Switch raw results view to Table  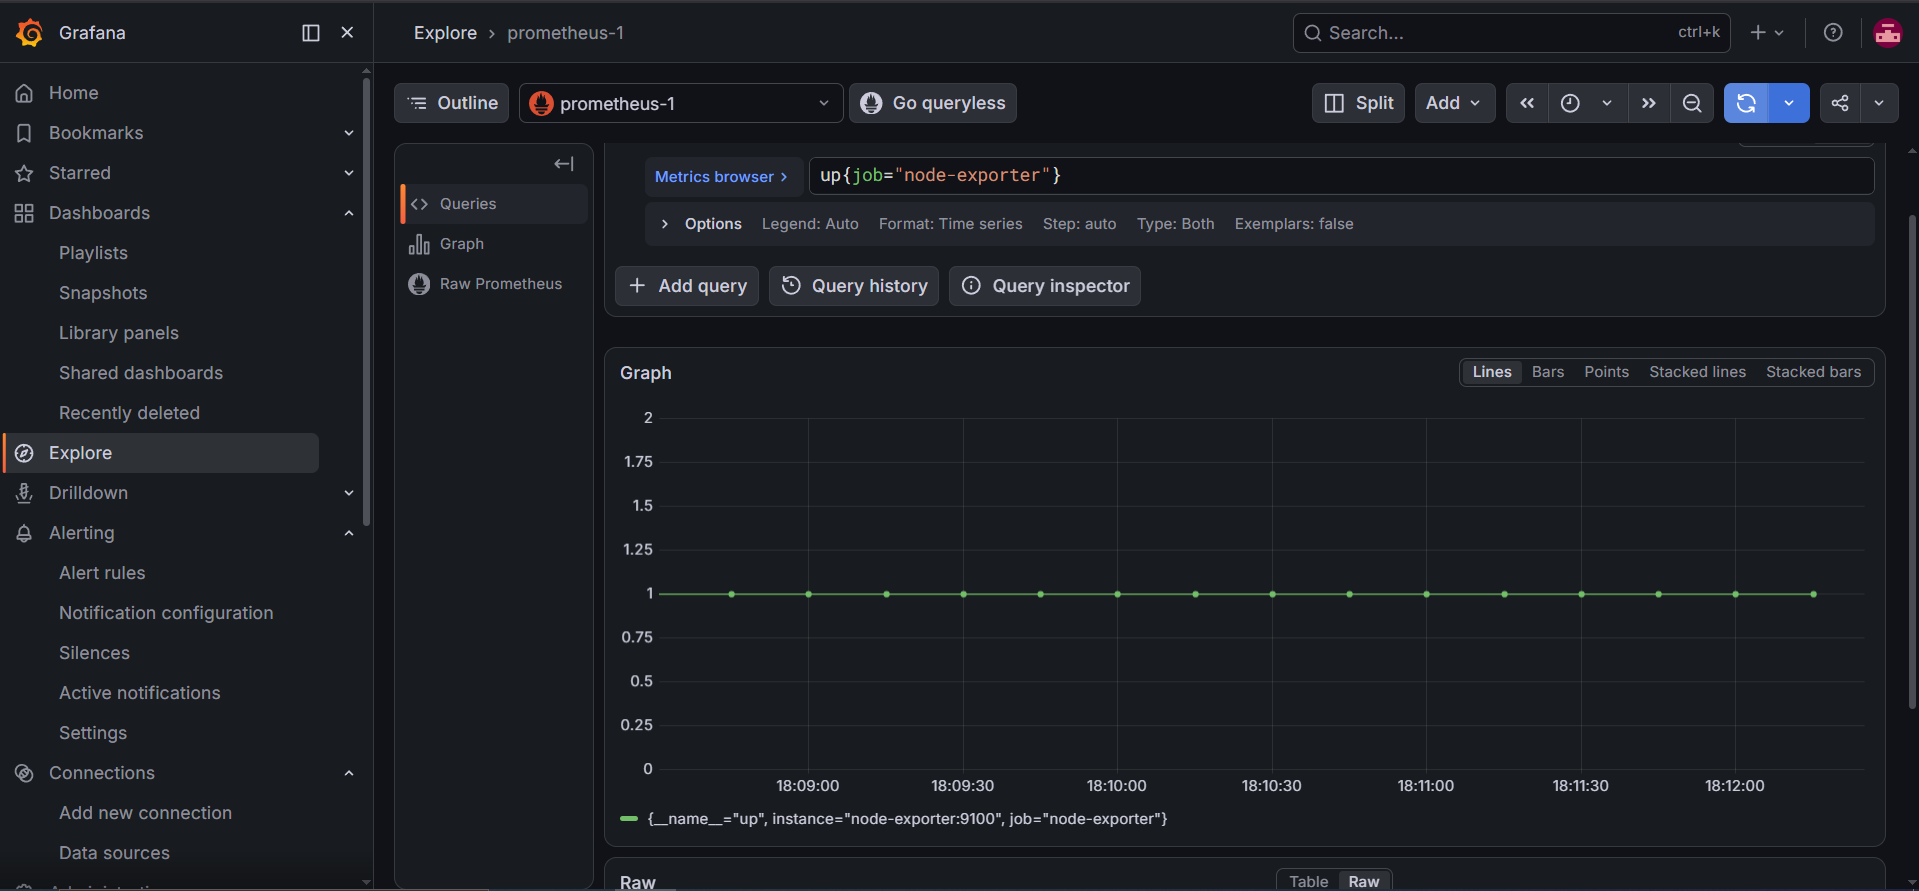point(1308,881)
